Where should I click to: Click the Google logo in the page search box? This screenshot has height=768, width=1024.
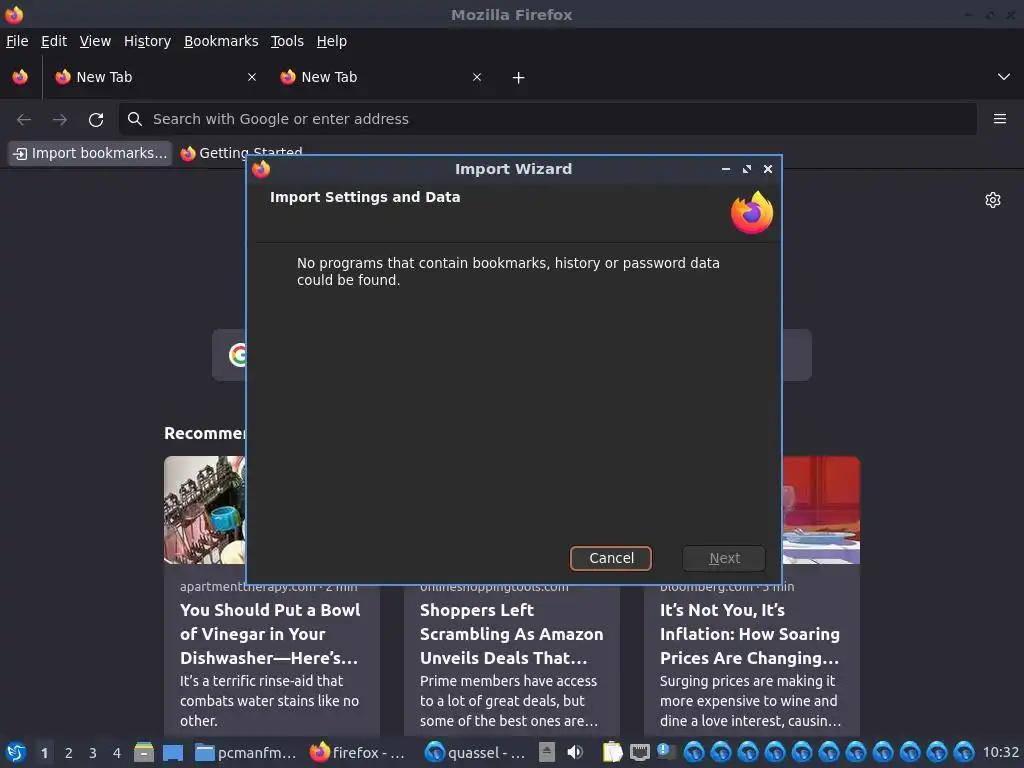[x=238, y=355]
